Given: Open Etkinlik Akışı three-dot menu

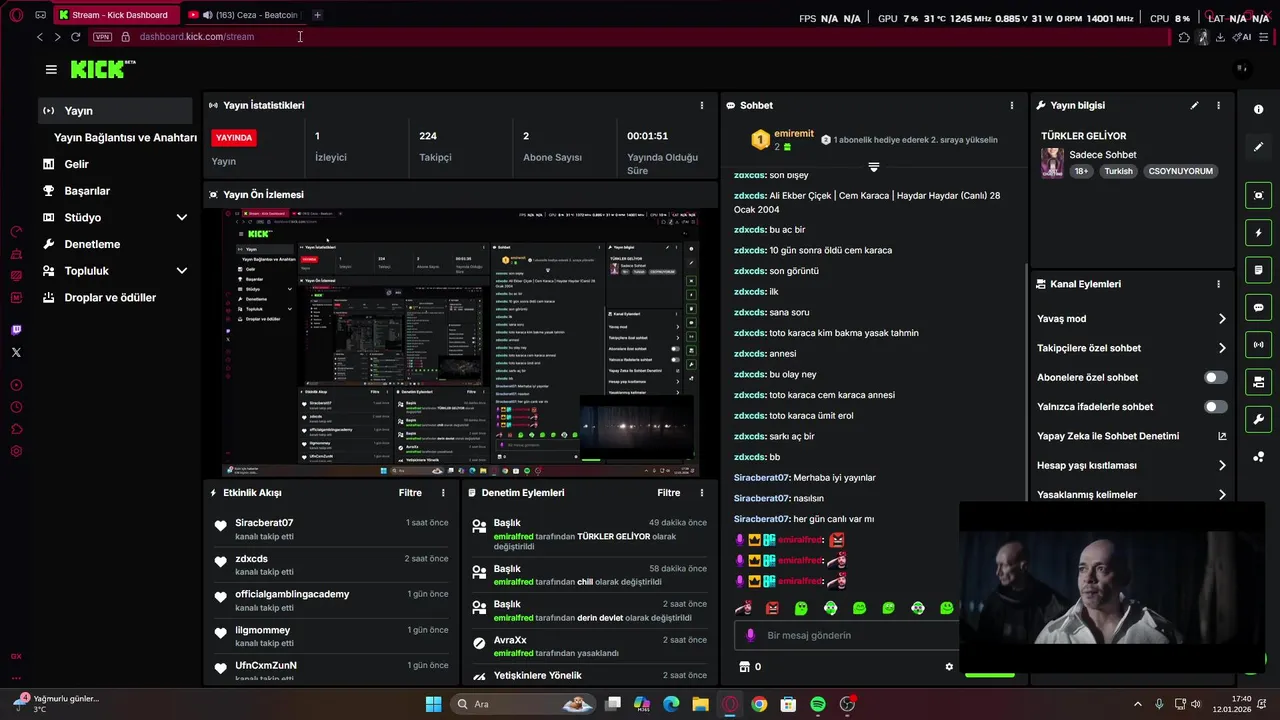Looking at the screenshot, I should [x=443, y=493].
